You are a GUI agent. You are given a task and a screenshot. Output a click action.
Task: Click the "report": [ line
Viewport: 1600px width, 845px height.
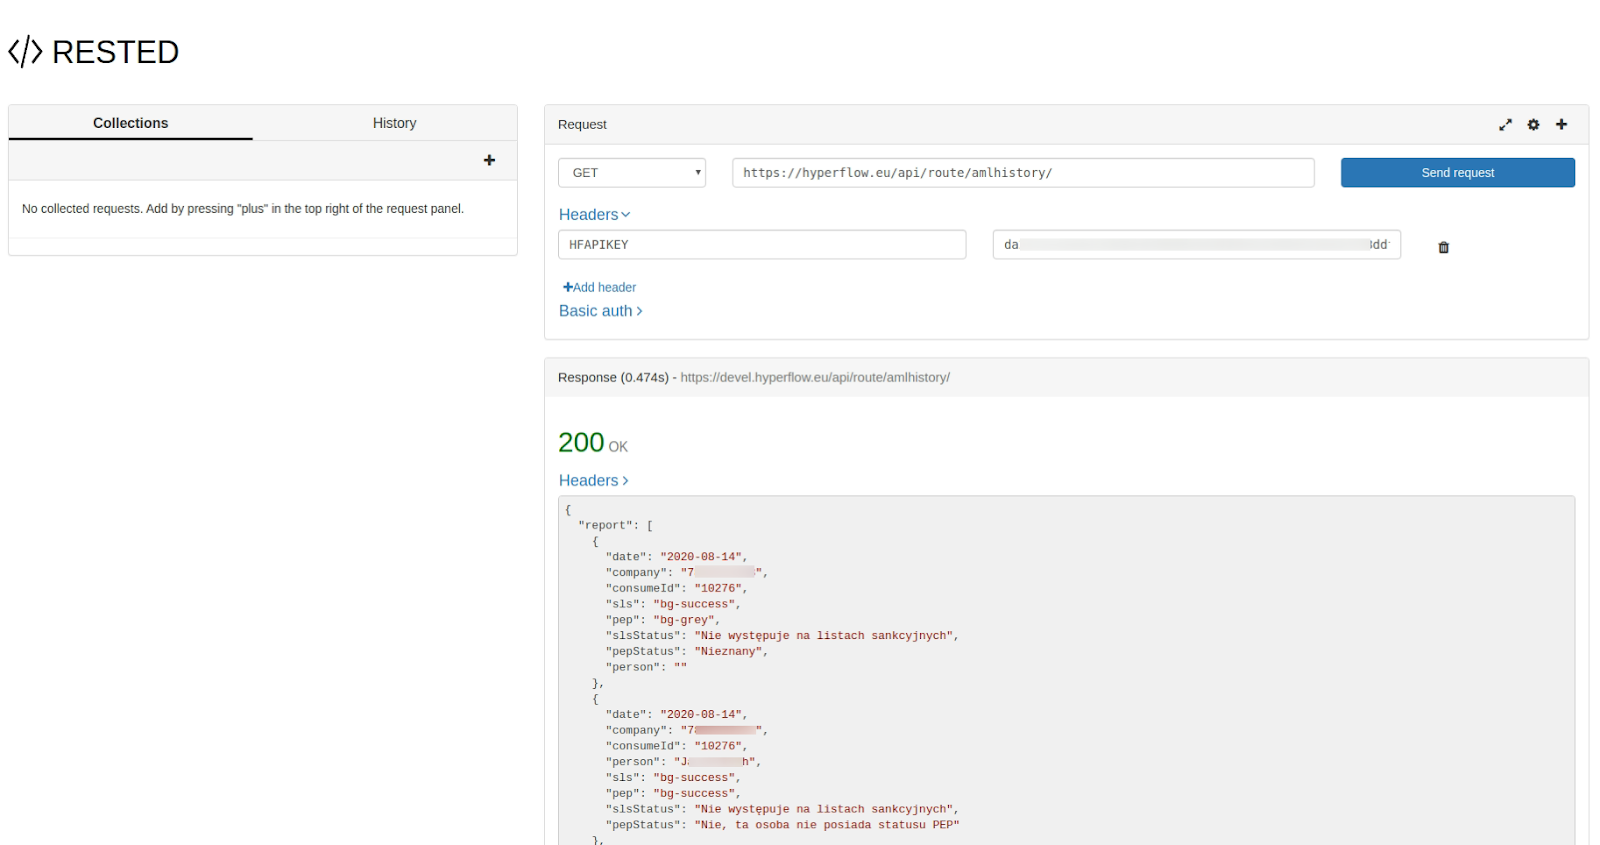click(x=615, y=525)
